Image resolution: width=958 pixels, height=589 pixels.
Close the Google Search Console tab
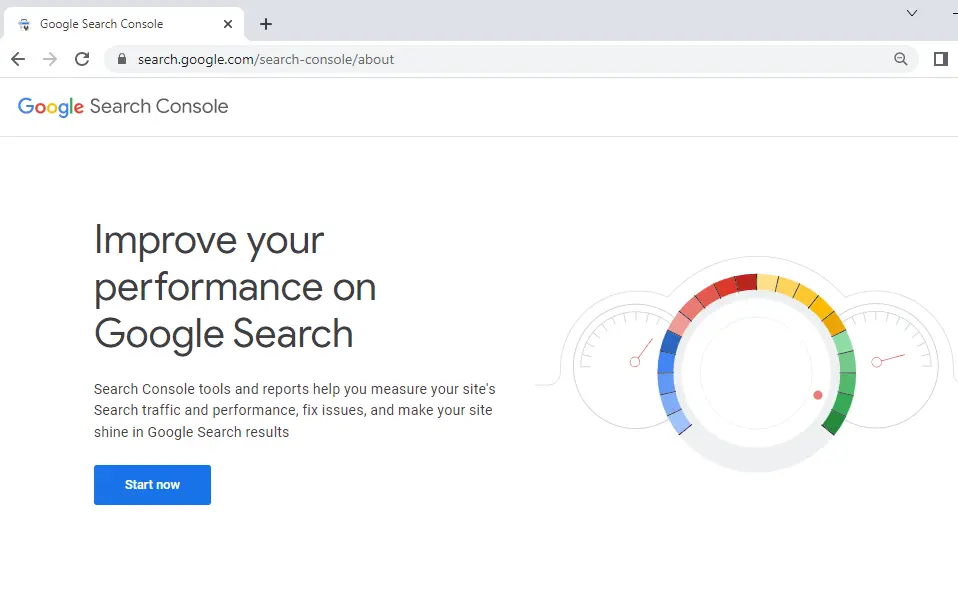228,23
